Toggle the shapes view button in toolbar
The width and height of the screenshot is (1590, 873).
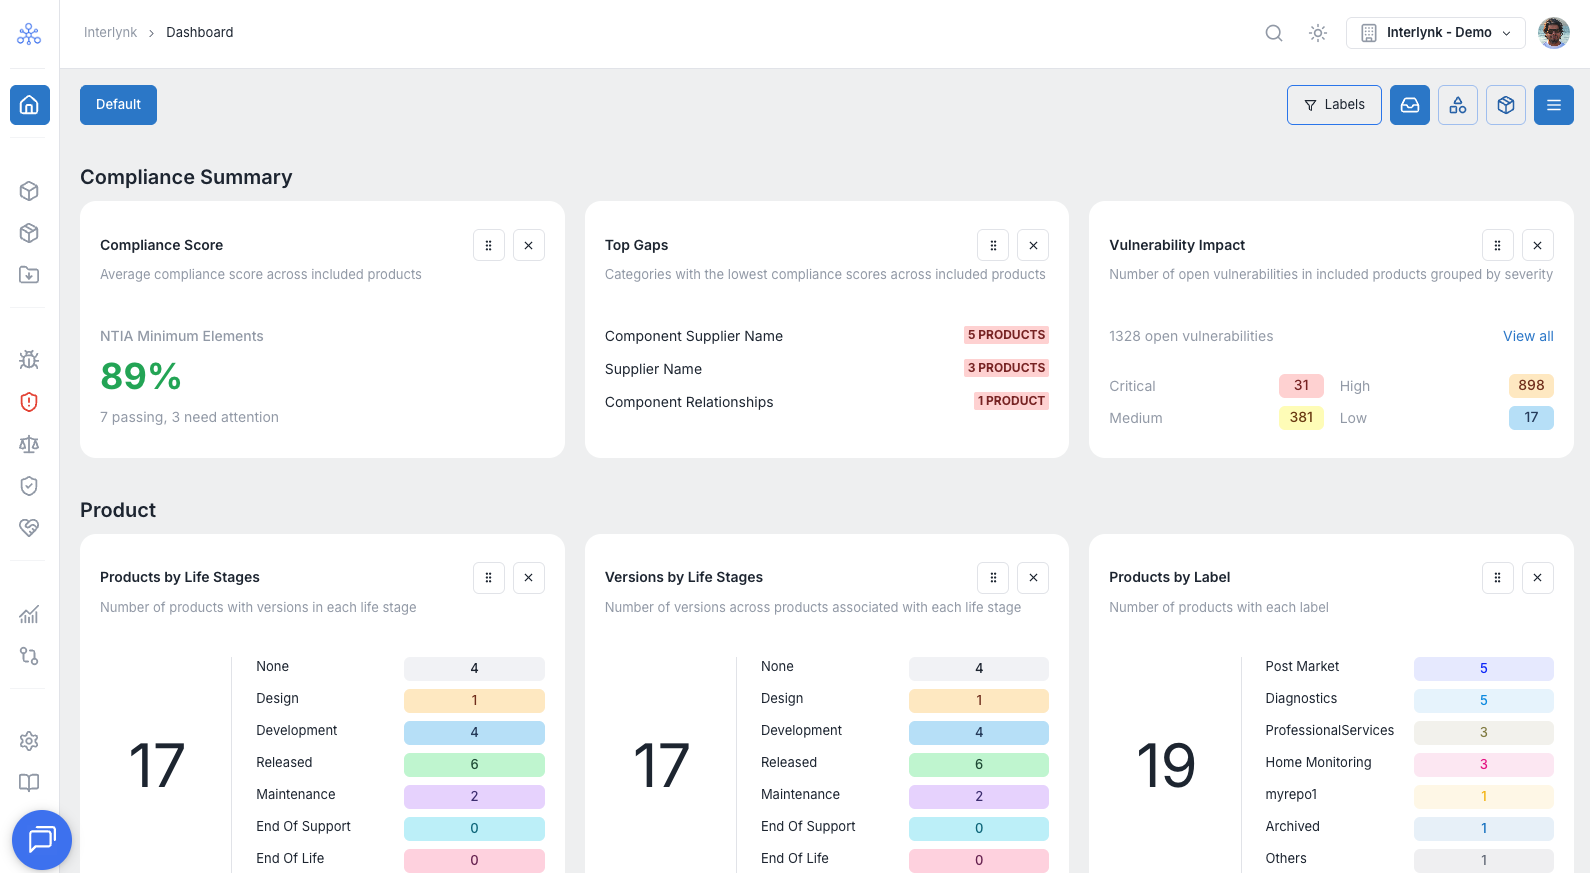click(1458, 105)
